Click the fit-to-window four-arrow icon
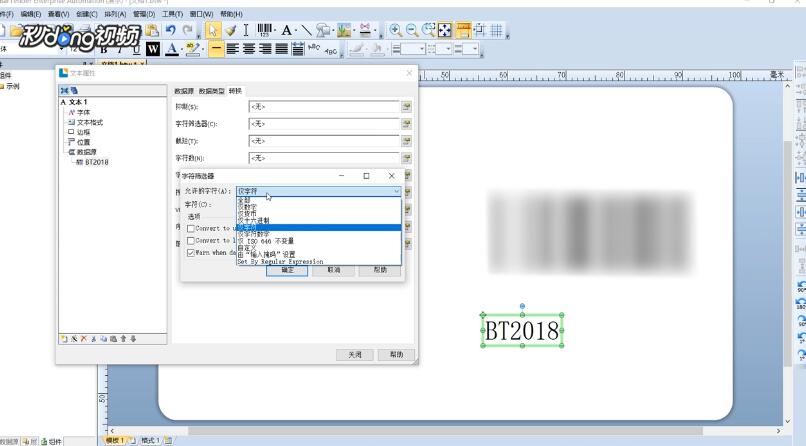806x446 pixels. 445,30
